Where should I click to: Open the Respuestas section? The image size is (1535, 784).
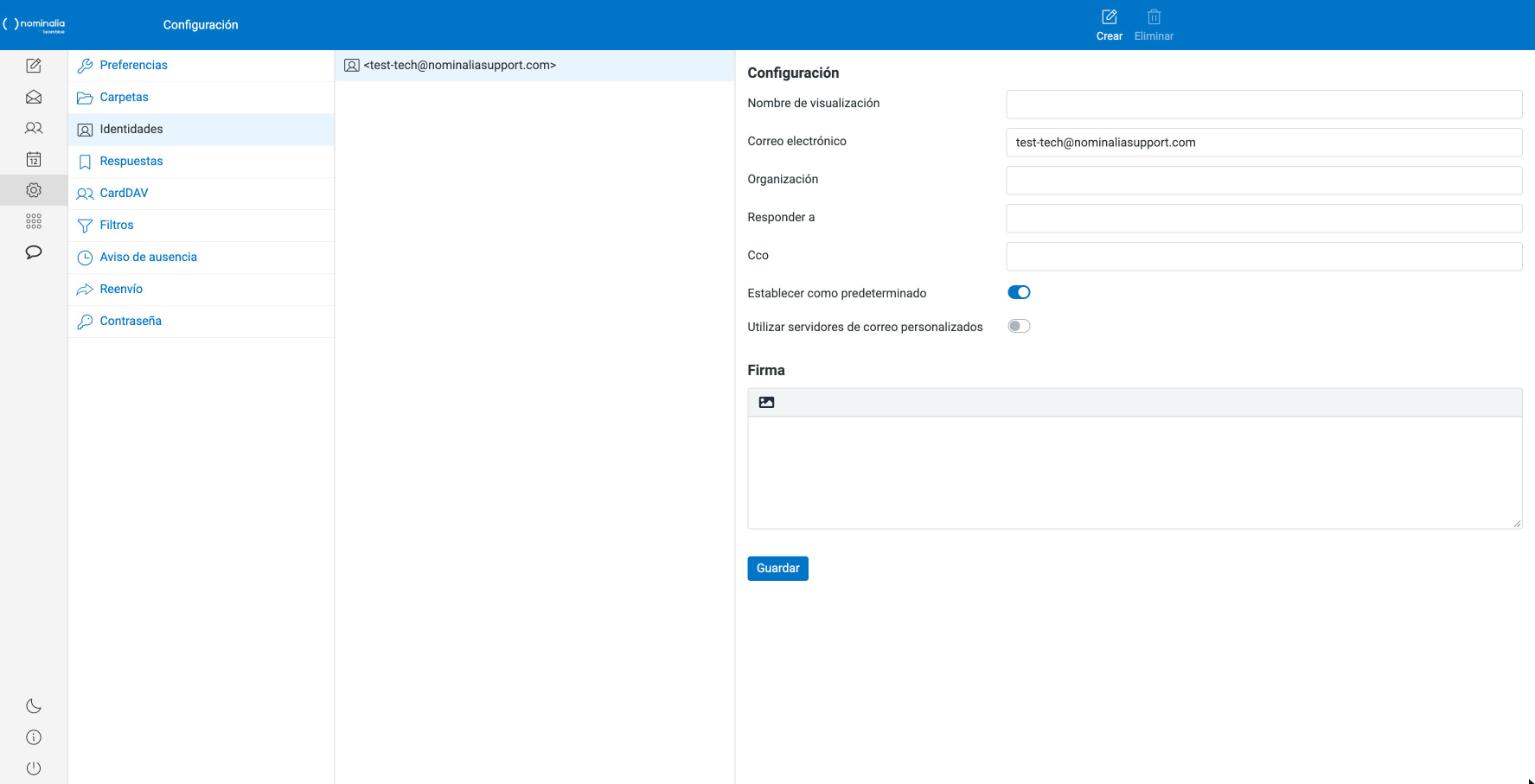pos(201,161)
